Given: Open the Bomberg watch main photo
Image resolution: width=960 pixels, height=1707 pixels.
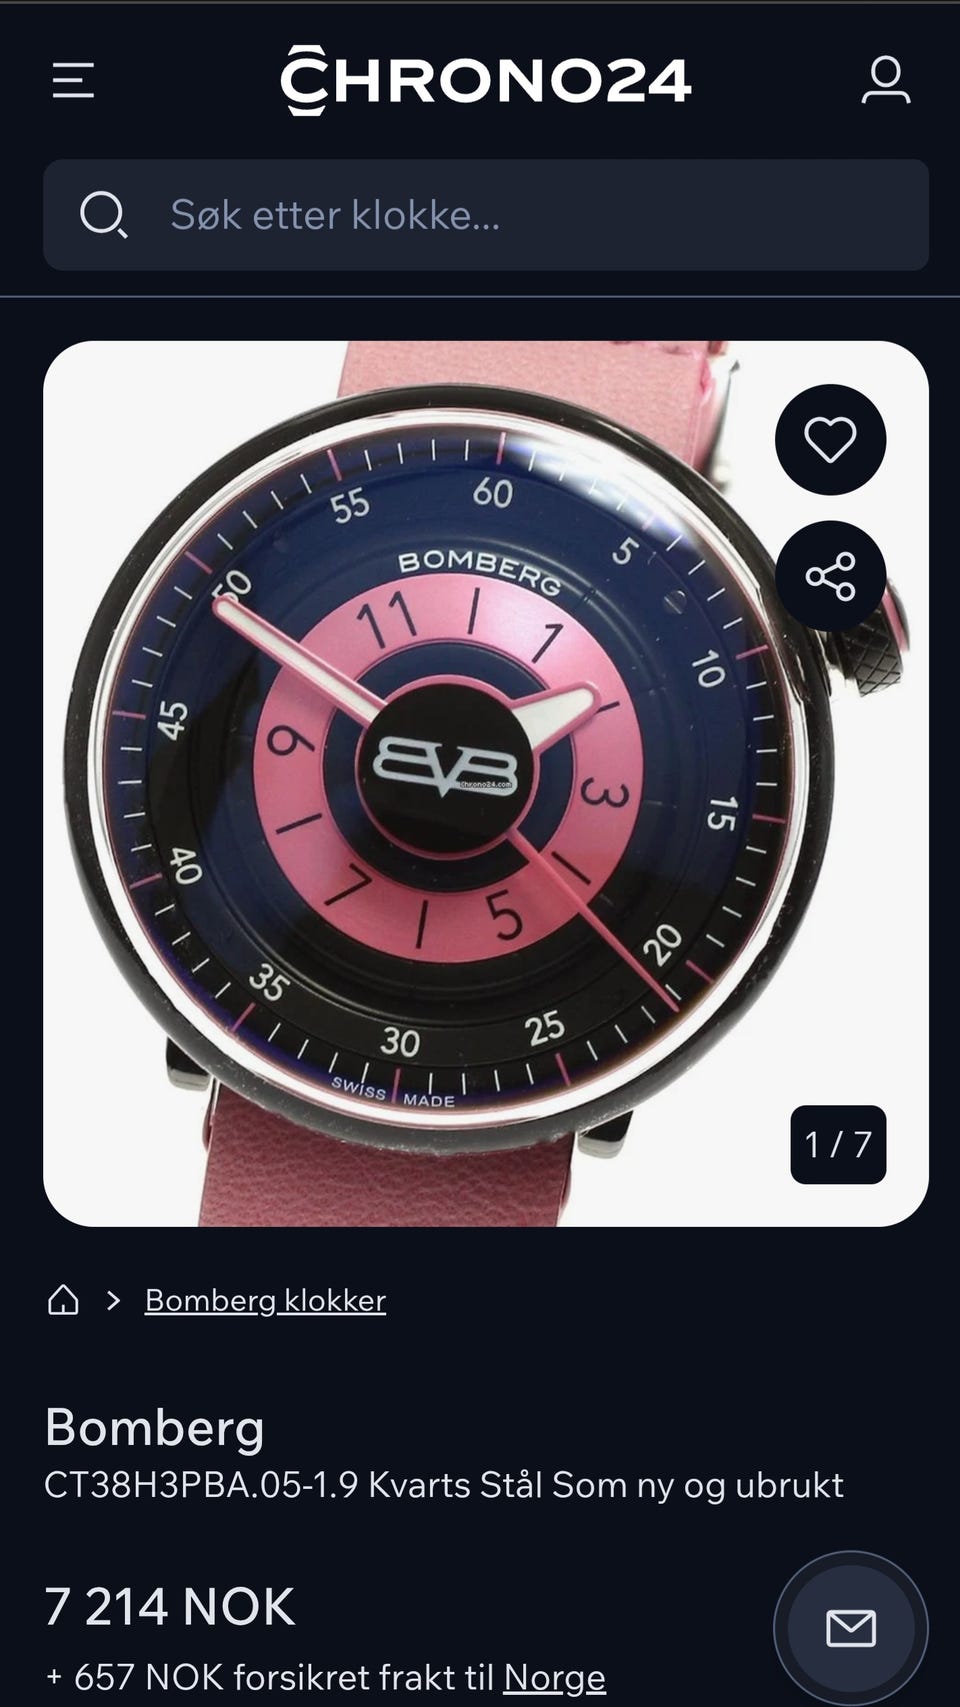Looking at the screenshot, I should 486,784.
